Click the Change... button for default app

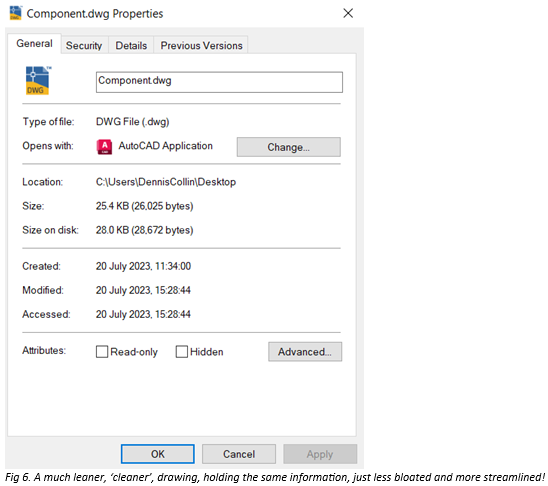coord(289,147)
